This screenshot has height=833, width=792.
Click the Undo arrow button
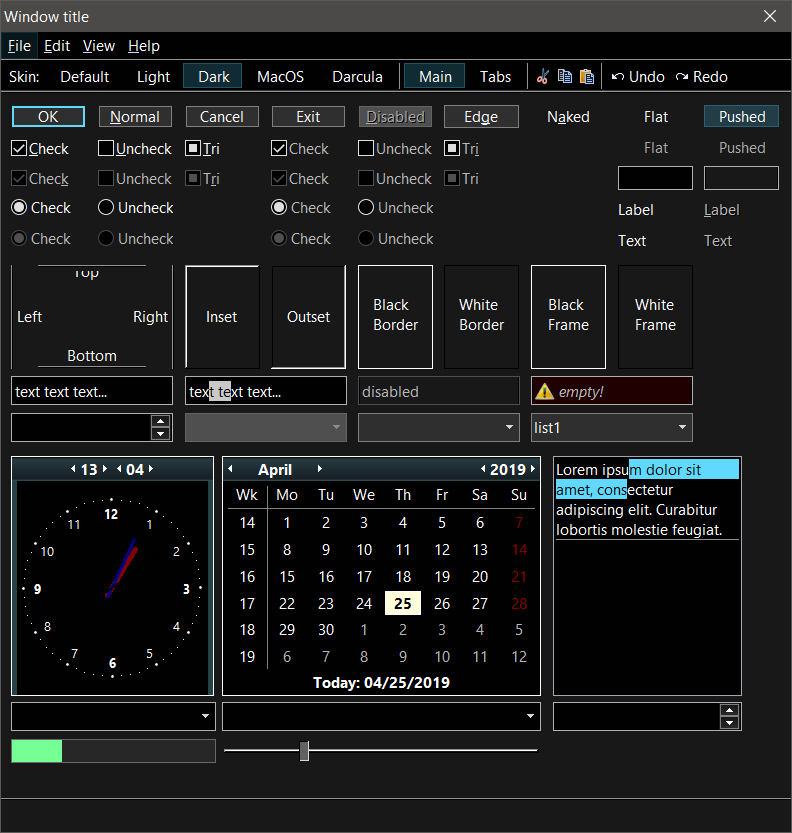click(638, 77)
